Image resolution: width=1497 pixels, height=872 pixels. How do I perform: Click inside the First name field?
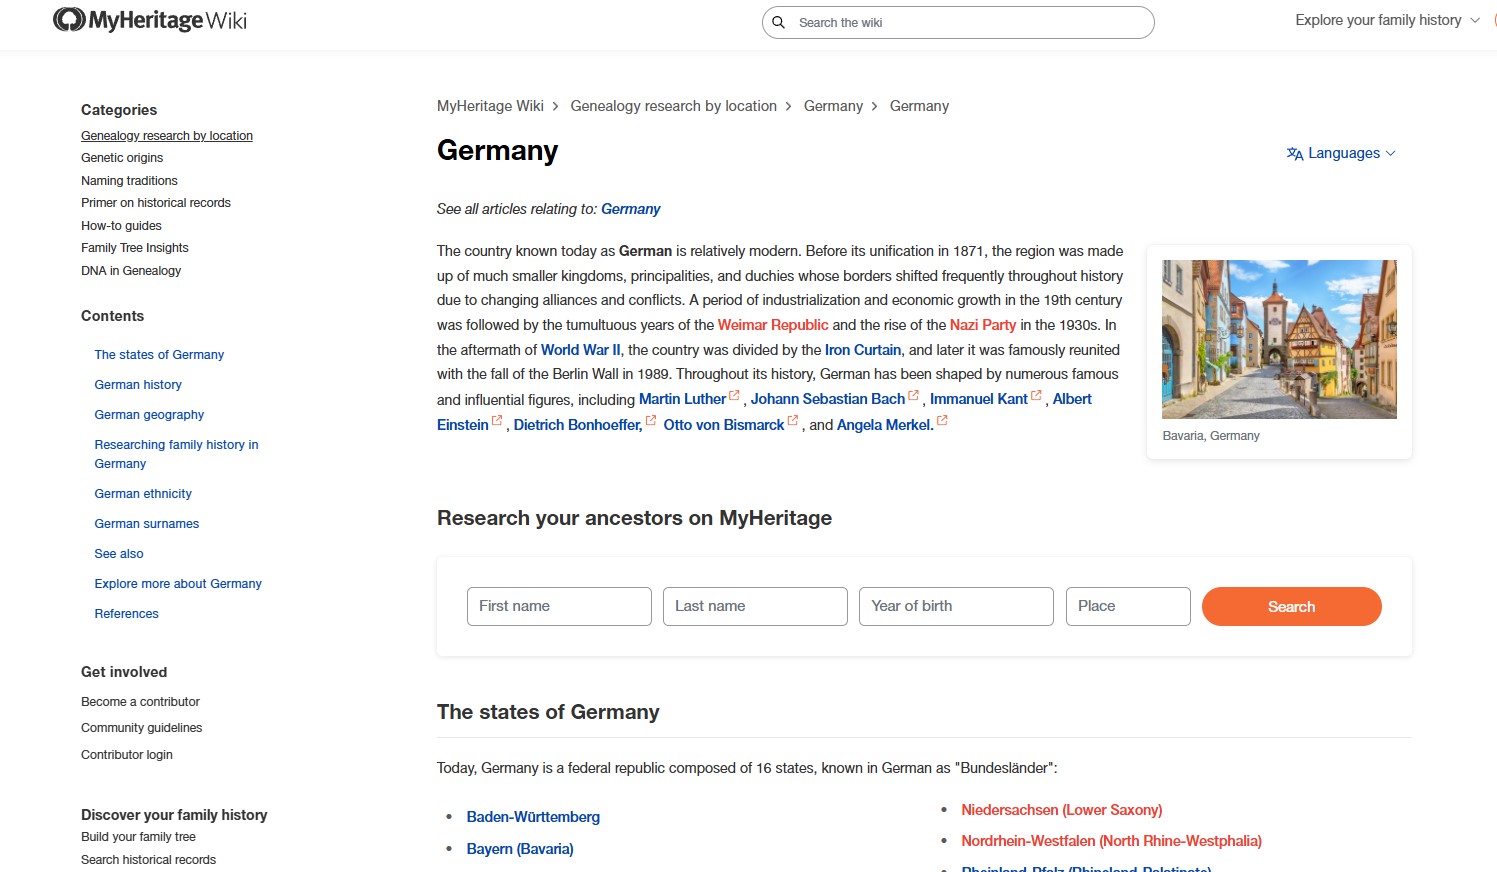[x=558, y=606]
